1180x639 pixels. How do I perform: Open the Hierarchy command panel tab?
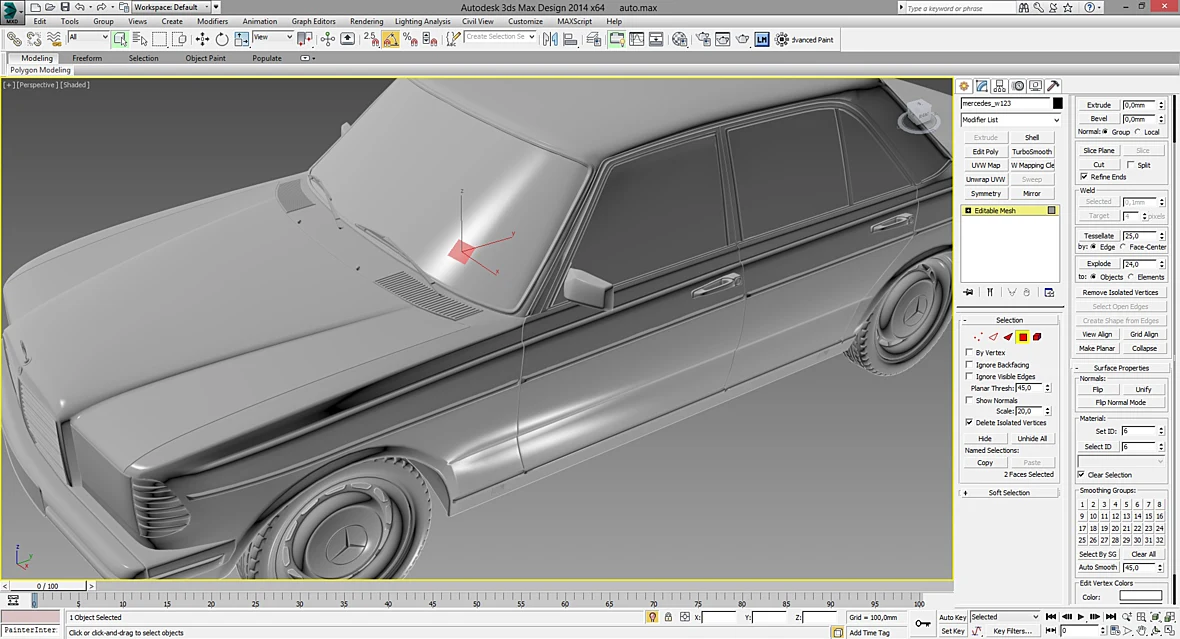pyautogui.click(x=999, y=86)
